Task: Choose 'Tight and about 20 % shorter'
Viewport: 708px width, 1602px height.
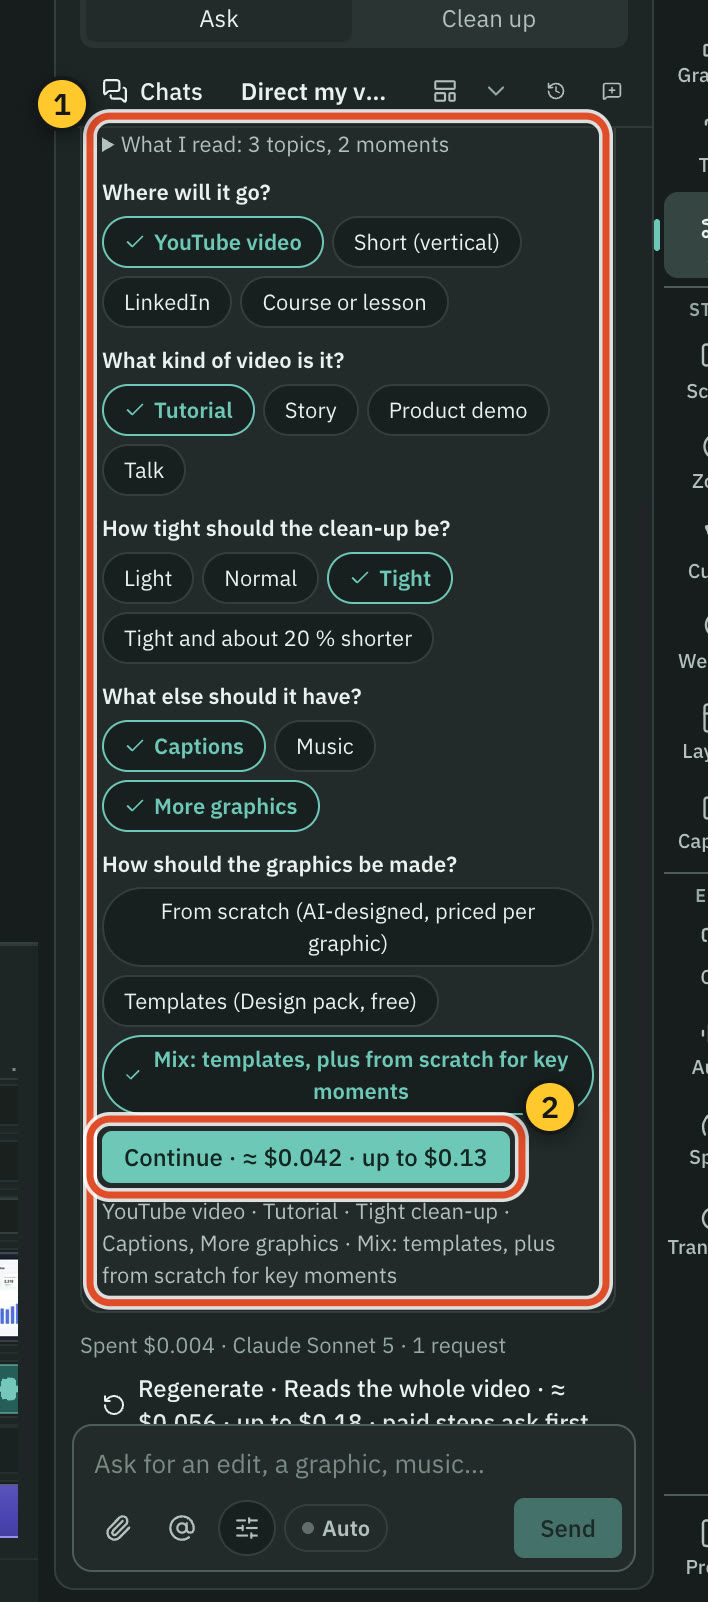Action: (268, 639)
